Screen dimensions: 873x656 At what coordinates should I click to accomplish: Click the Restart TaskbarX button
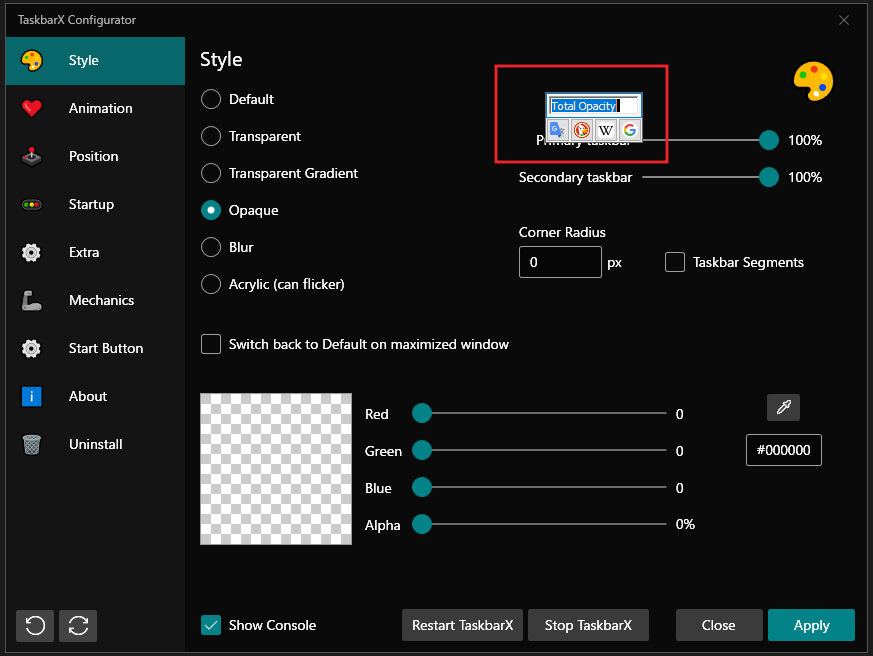tap(462, 625)
